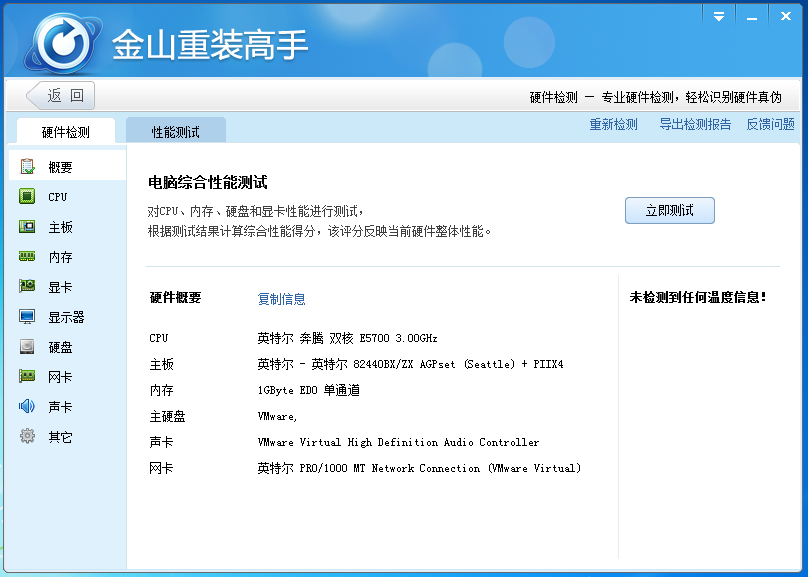Close the 金山重装高手 window

[x=786, y=16]
